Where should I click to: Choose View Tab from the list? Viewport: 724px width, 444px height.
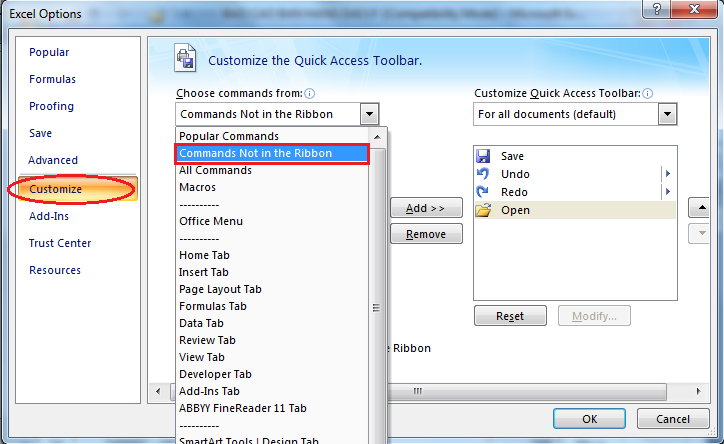point(272,357)
